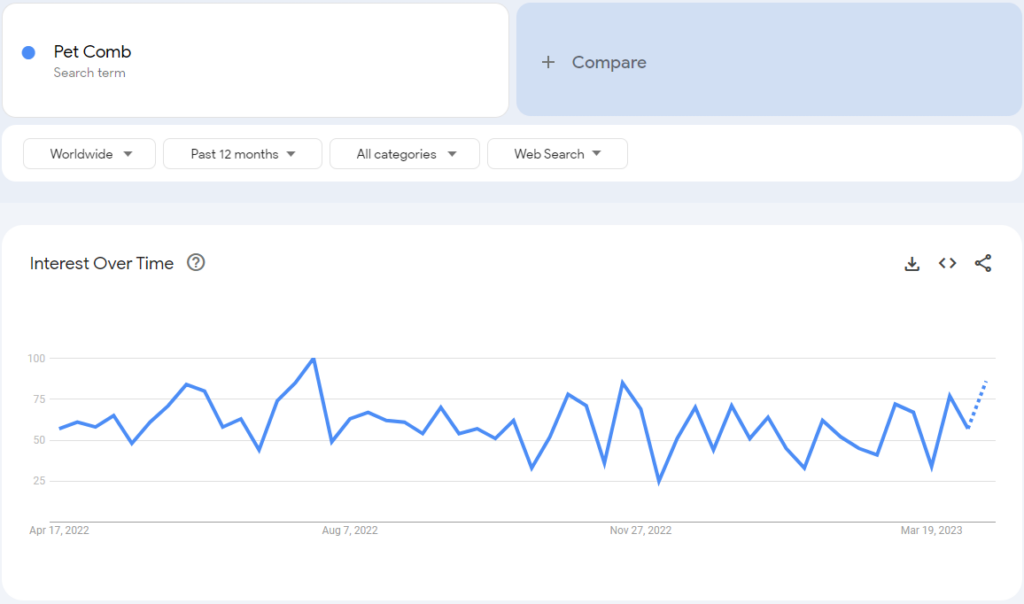Click the 100 y-axis label
Screen dimensions: 1024x604
click(x=37, y=358)
